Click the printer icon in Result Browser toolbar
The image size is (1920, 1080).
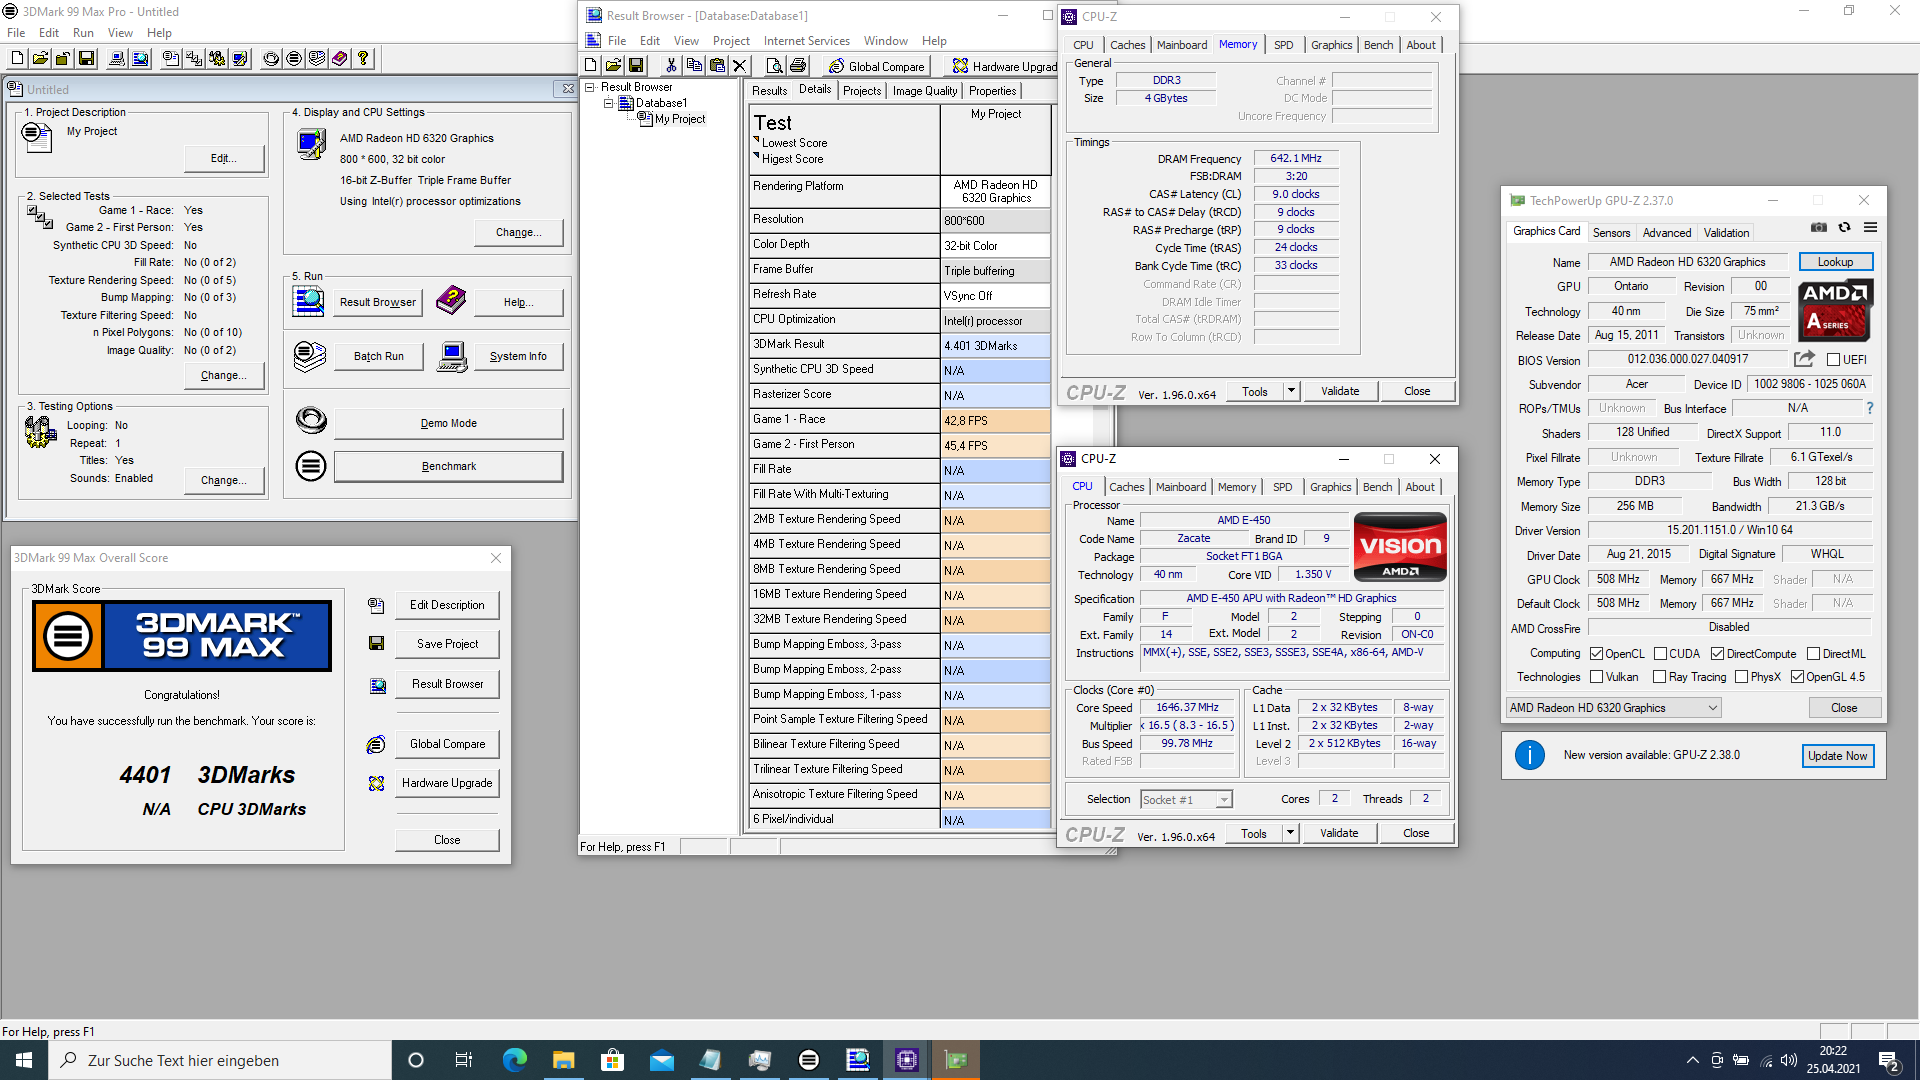point(798,66)
